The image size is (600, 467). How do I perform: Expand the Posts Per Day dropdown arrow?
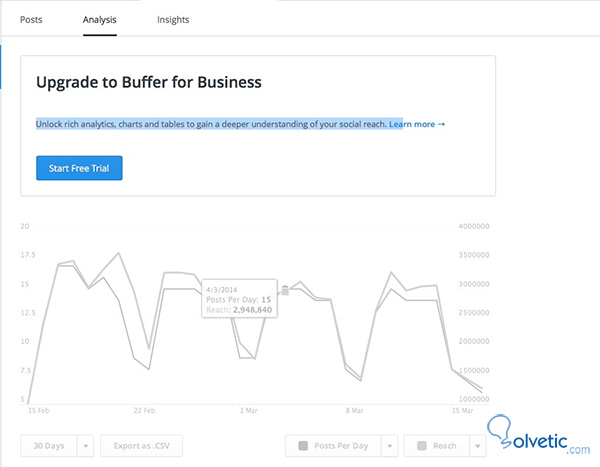pyautogui.click(x=388, y=446)
